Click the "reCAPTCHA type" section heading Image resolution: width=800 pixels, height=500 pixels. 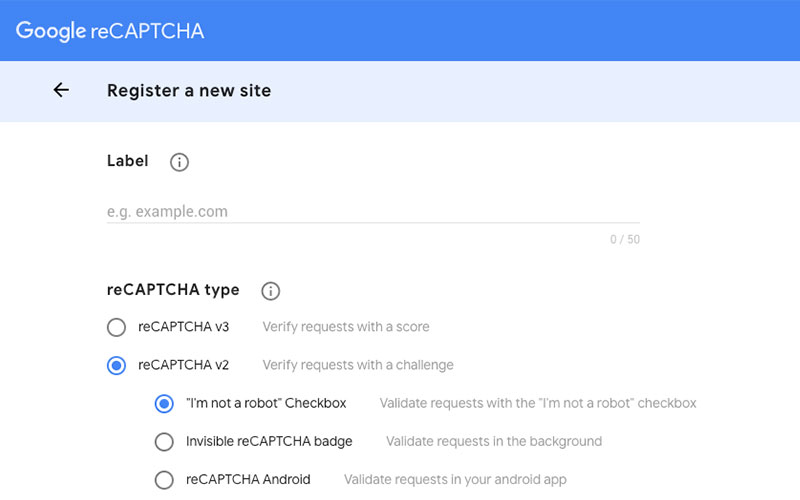tap(173, 290)
